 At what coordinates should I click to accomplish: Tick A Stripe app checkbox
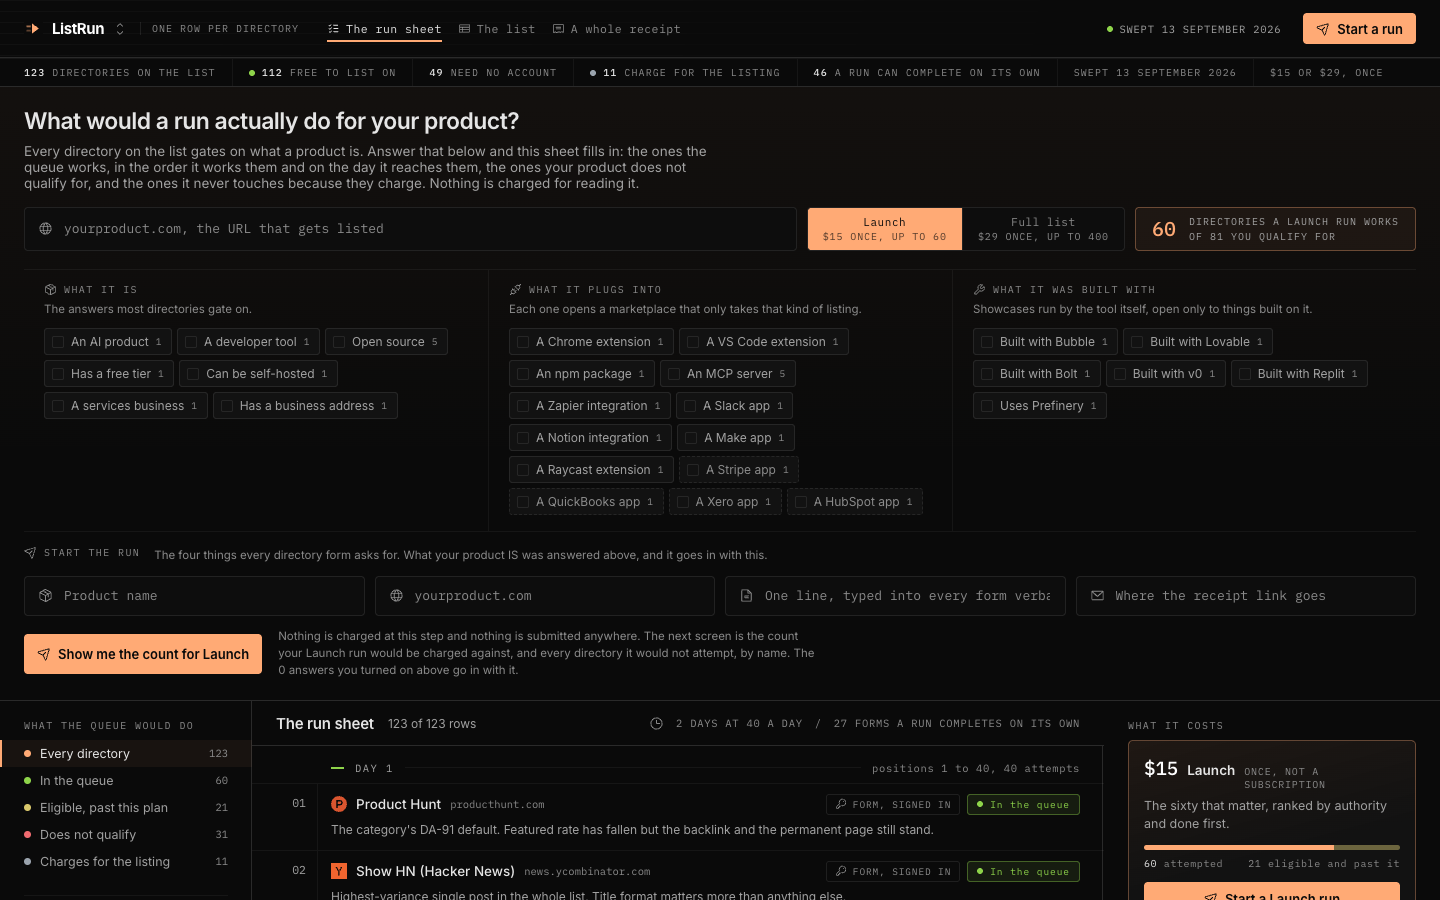[x=693, y=470]
